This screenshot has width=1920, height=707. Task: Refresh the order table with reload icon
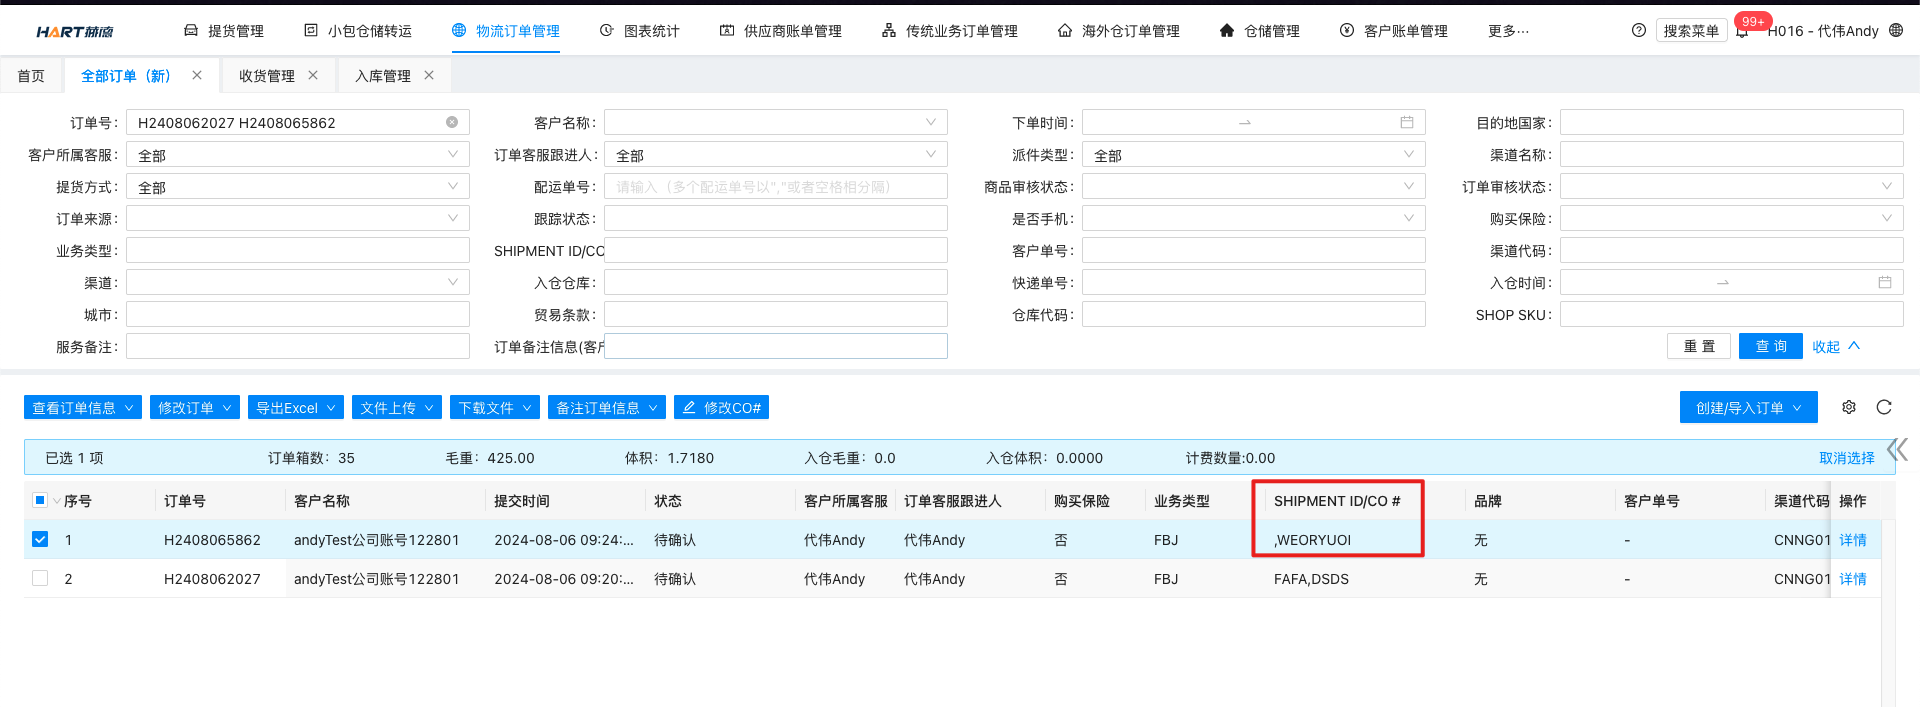[1884, 407]
